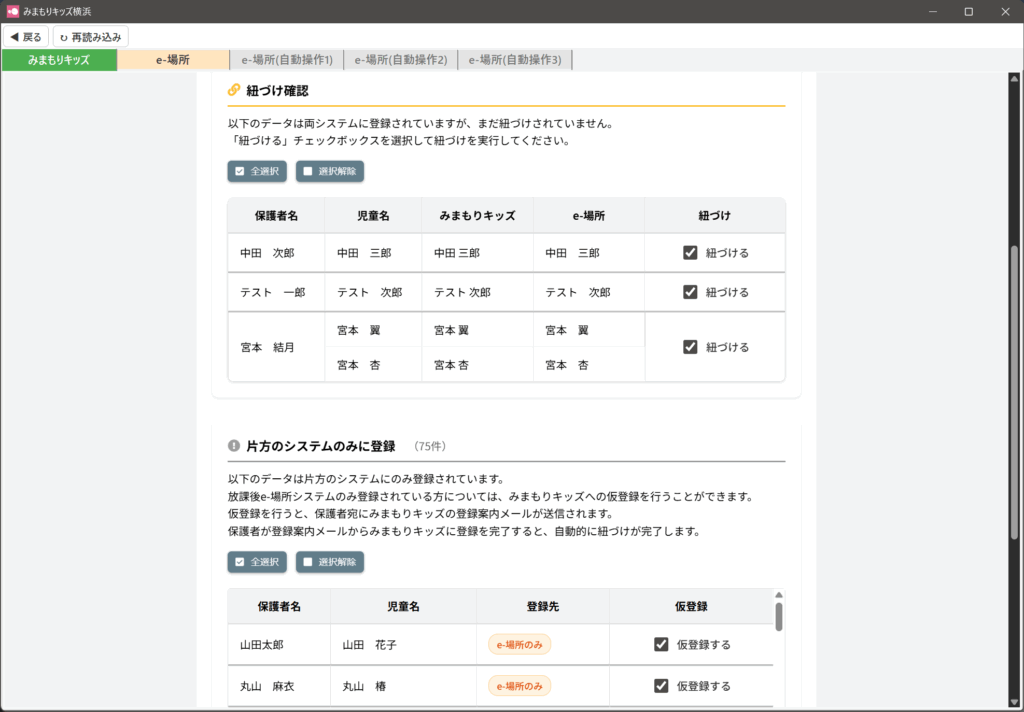Toggle 仮登録する checkbox for 丸山 麻衣
Image resolution: width=1024 pixels, height=712 pixels.
(x=661, y=686)
